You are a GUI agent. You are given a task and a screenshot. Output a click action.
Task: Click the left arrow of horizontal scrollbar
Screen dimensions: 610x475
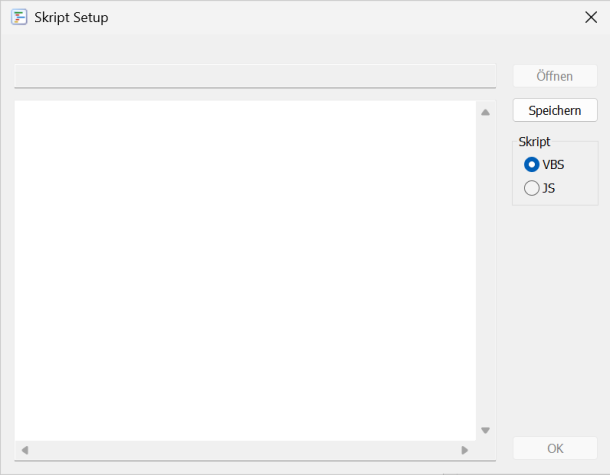point(25,450)
